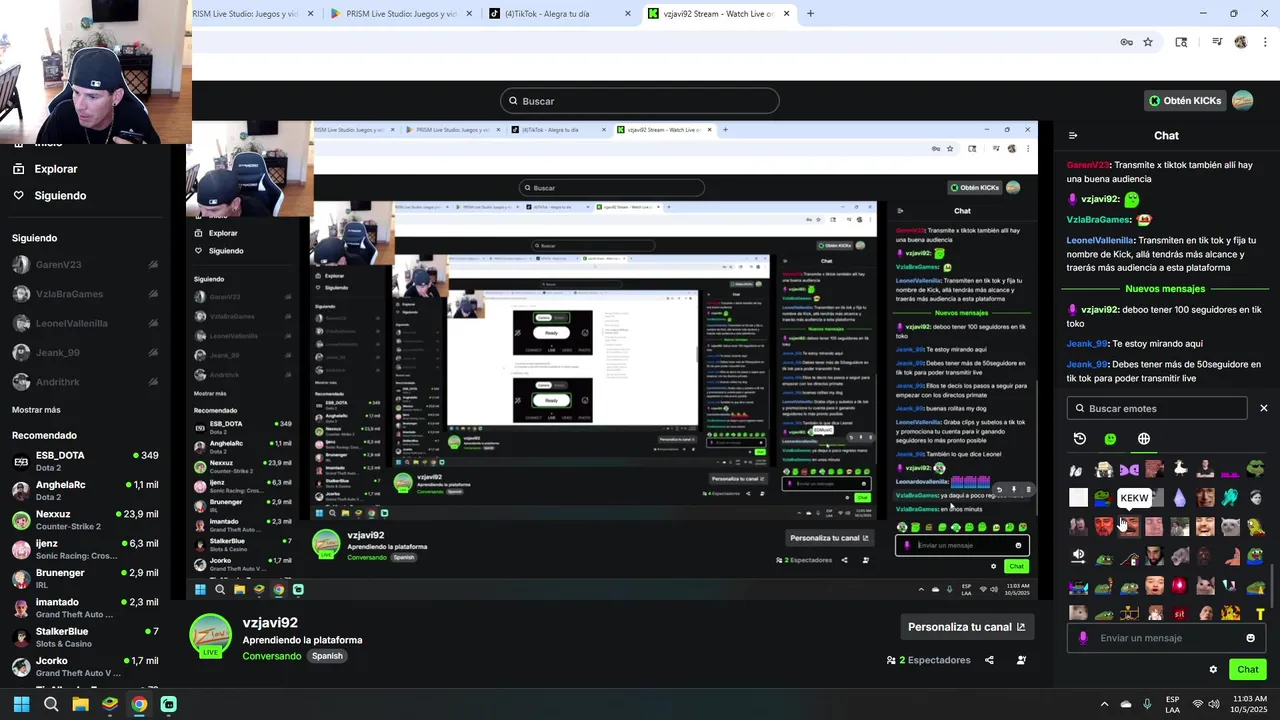Image resolution: width=1280 pixels, height=720 pixels.
Task: Open Chrome profile avatar
Action: pos(1241,42)
